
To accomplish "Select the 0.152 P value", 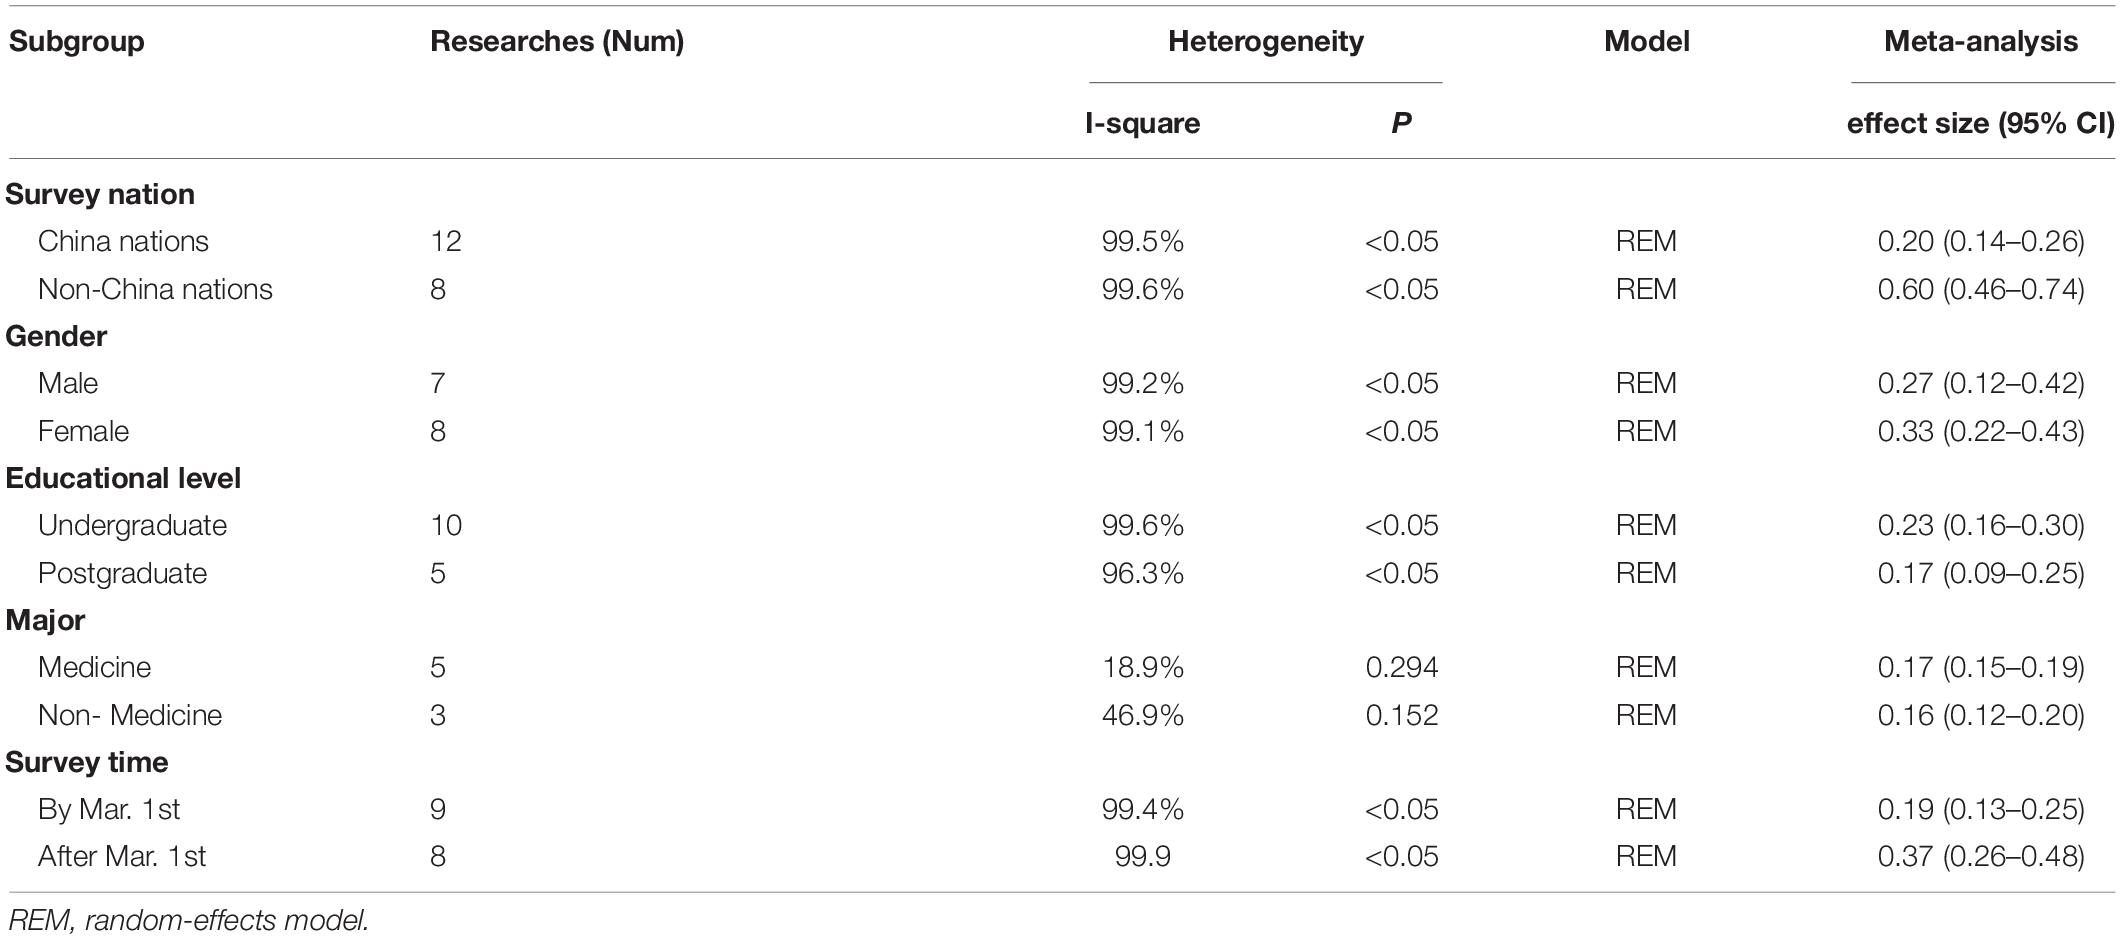I will [1402, 715].
